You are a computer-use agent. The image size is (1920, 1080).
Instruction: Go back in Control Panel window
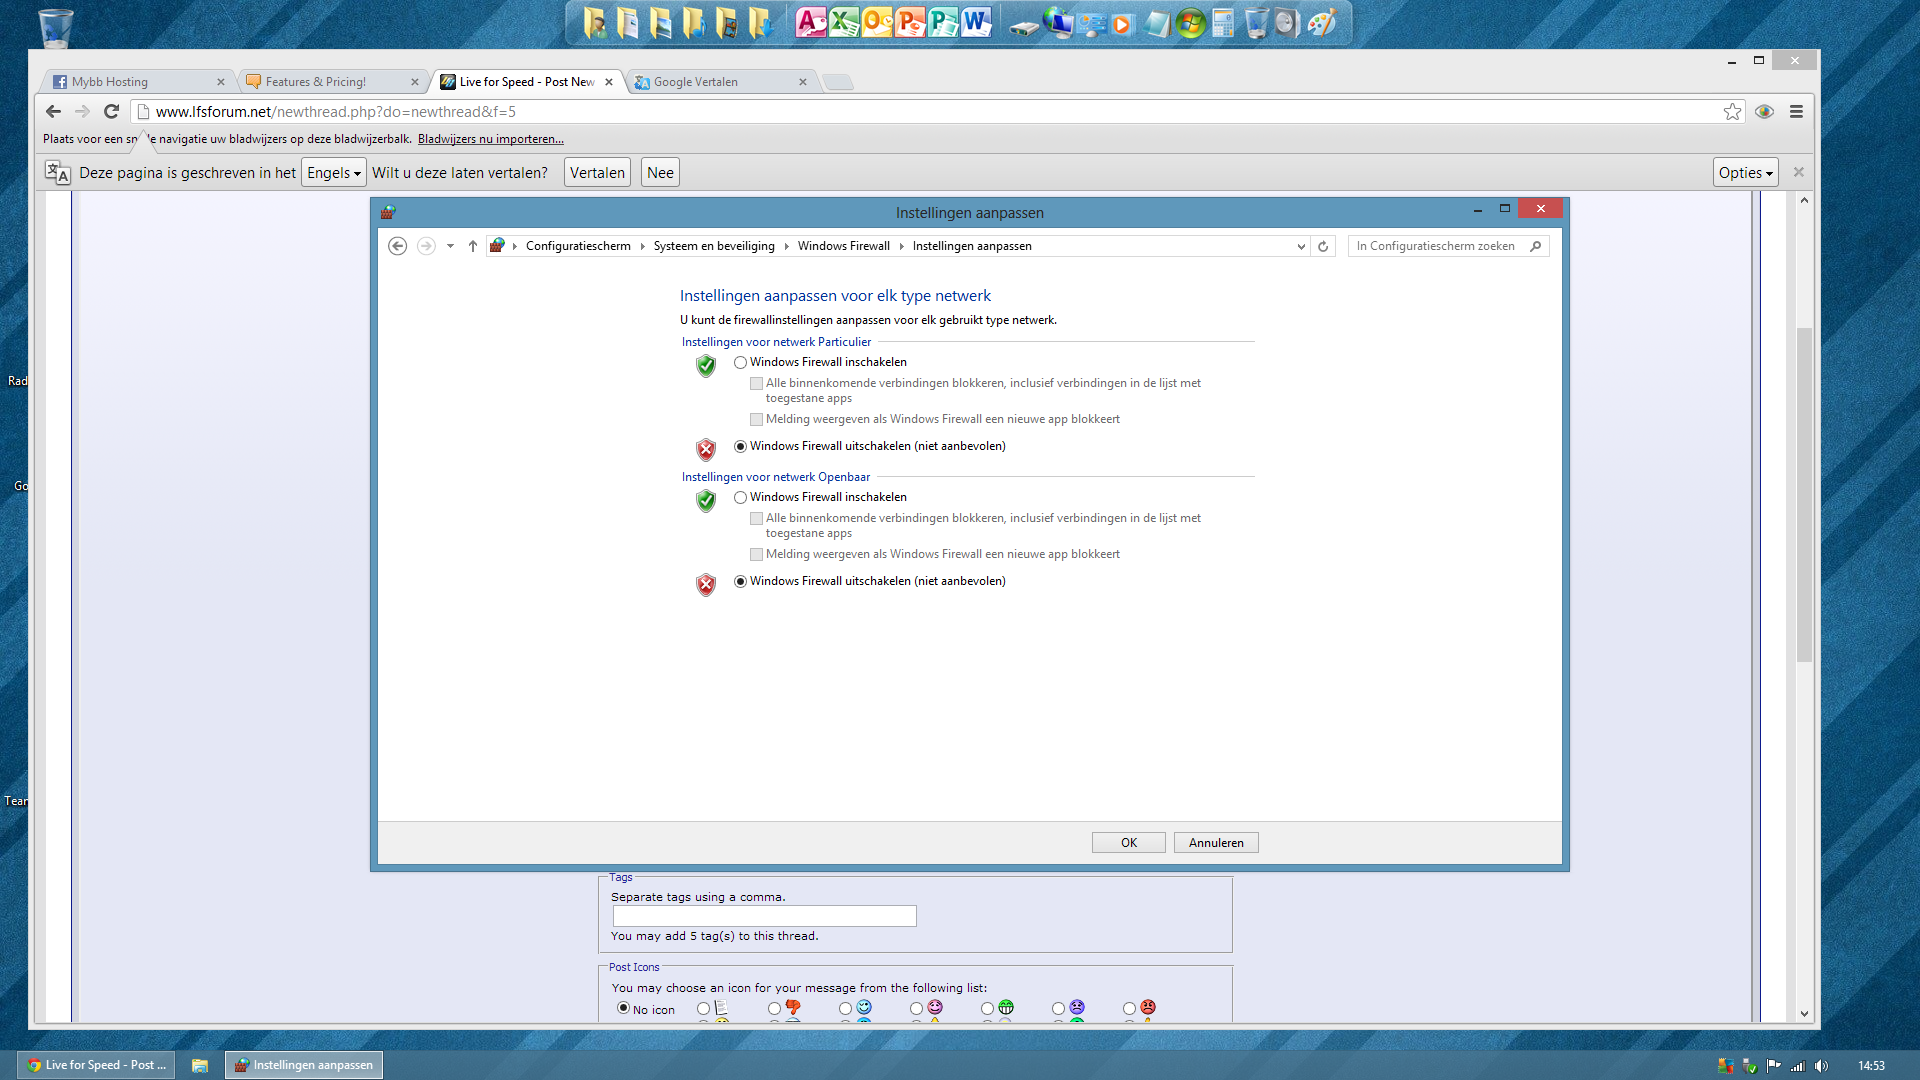pos(397,246)
